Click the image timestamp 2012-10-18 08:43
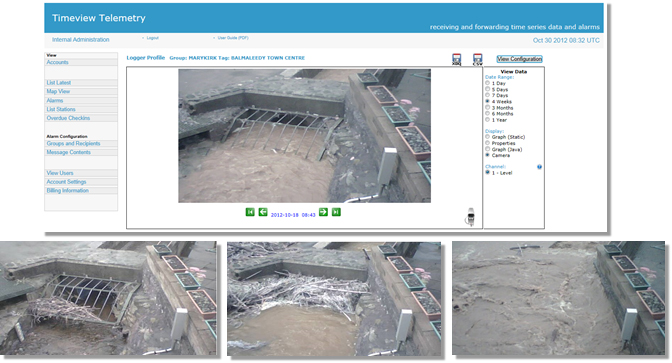672x363 pixels. [x=293, y=215]
